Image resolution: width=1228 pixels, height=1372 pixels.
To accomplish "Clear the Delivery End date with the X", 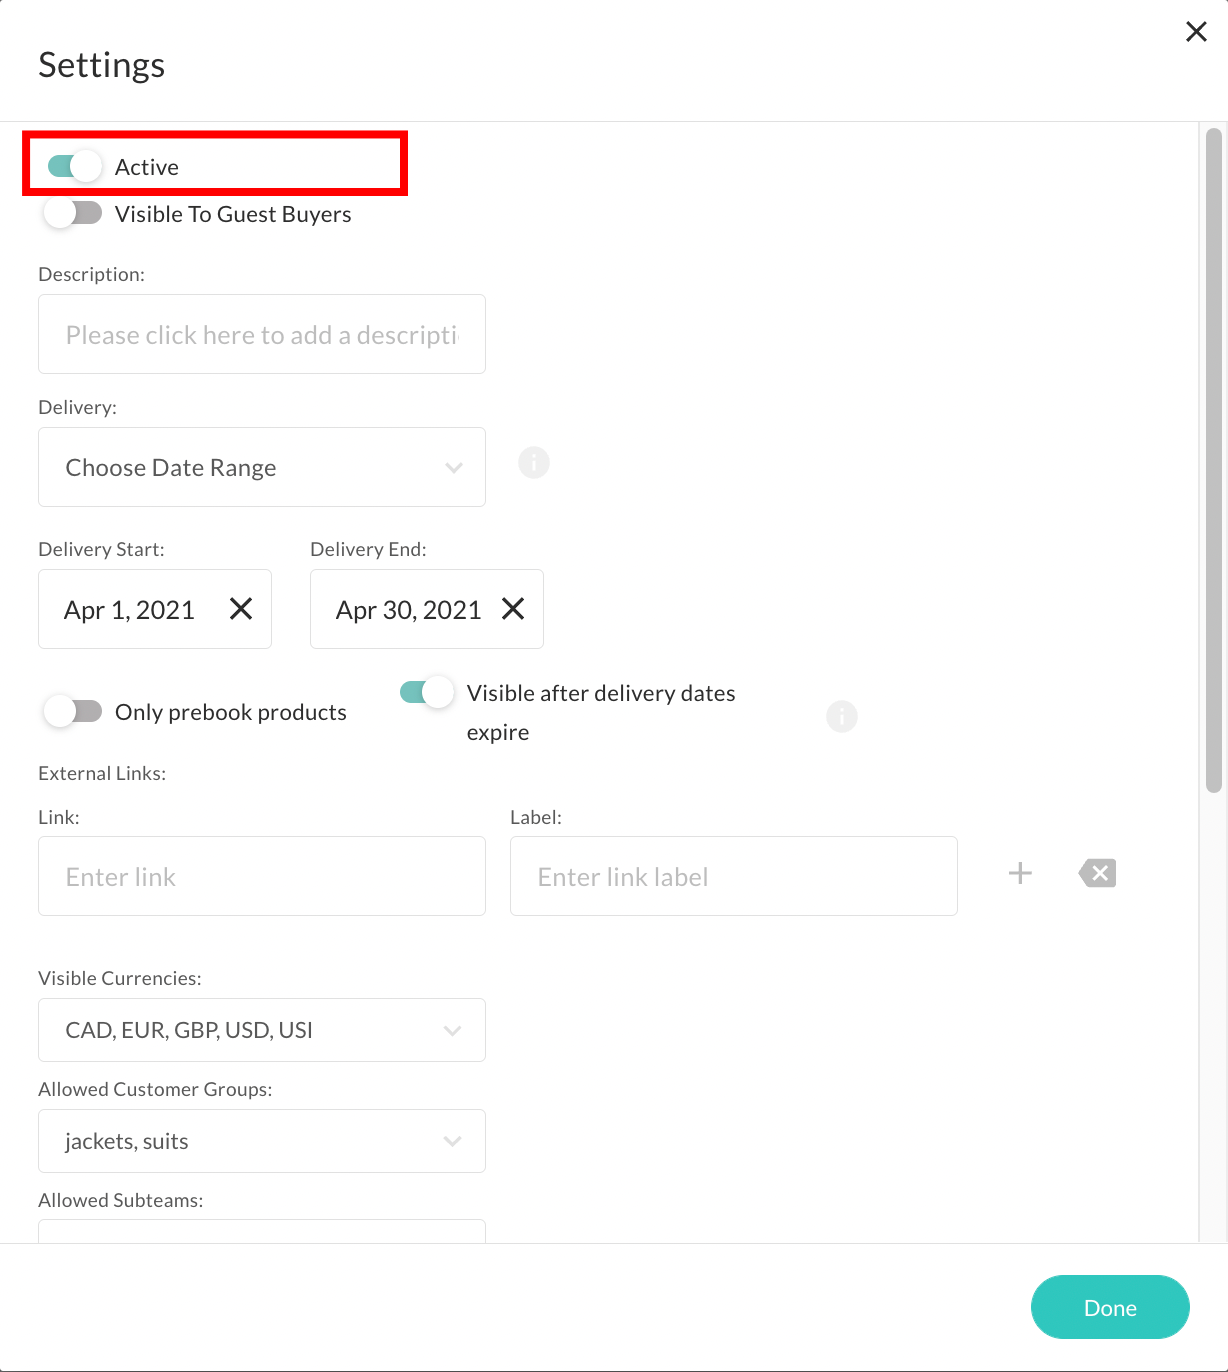I will 513,609.
